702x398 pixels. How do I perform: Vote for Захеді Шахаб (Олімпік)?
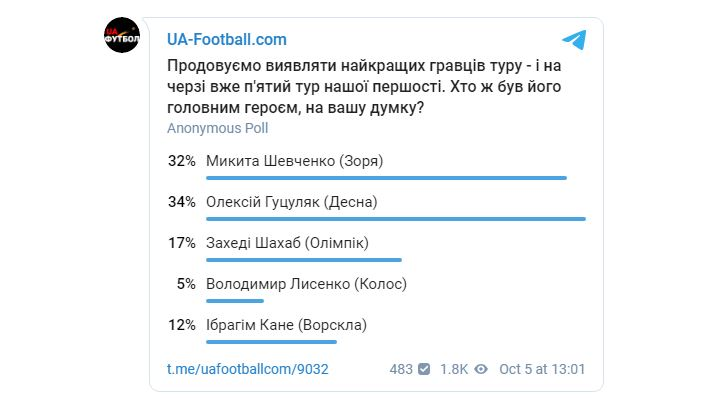pos(287,243)
